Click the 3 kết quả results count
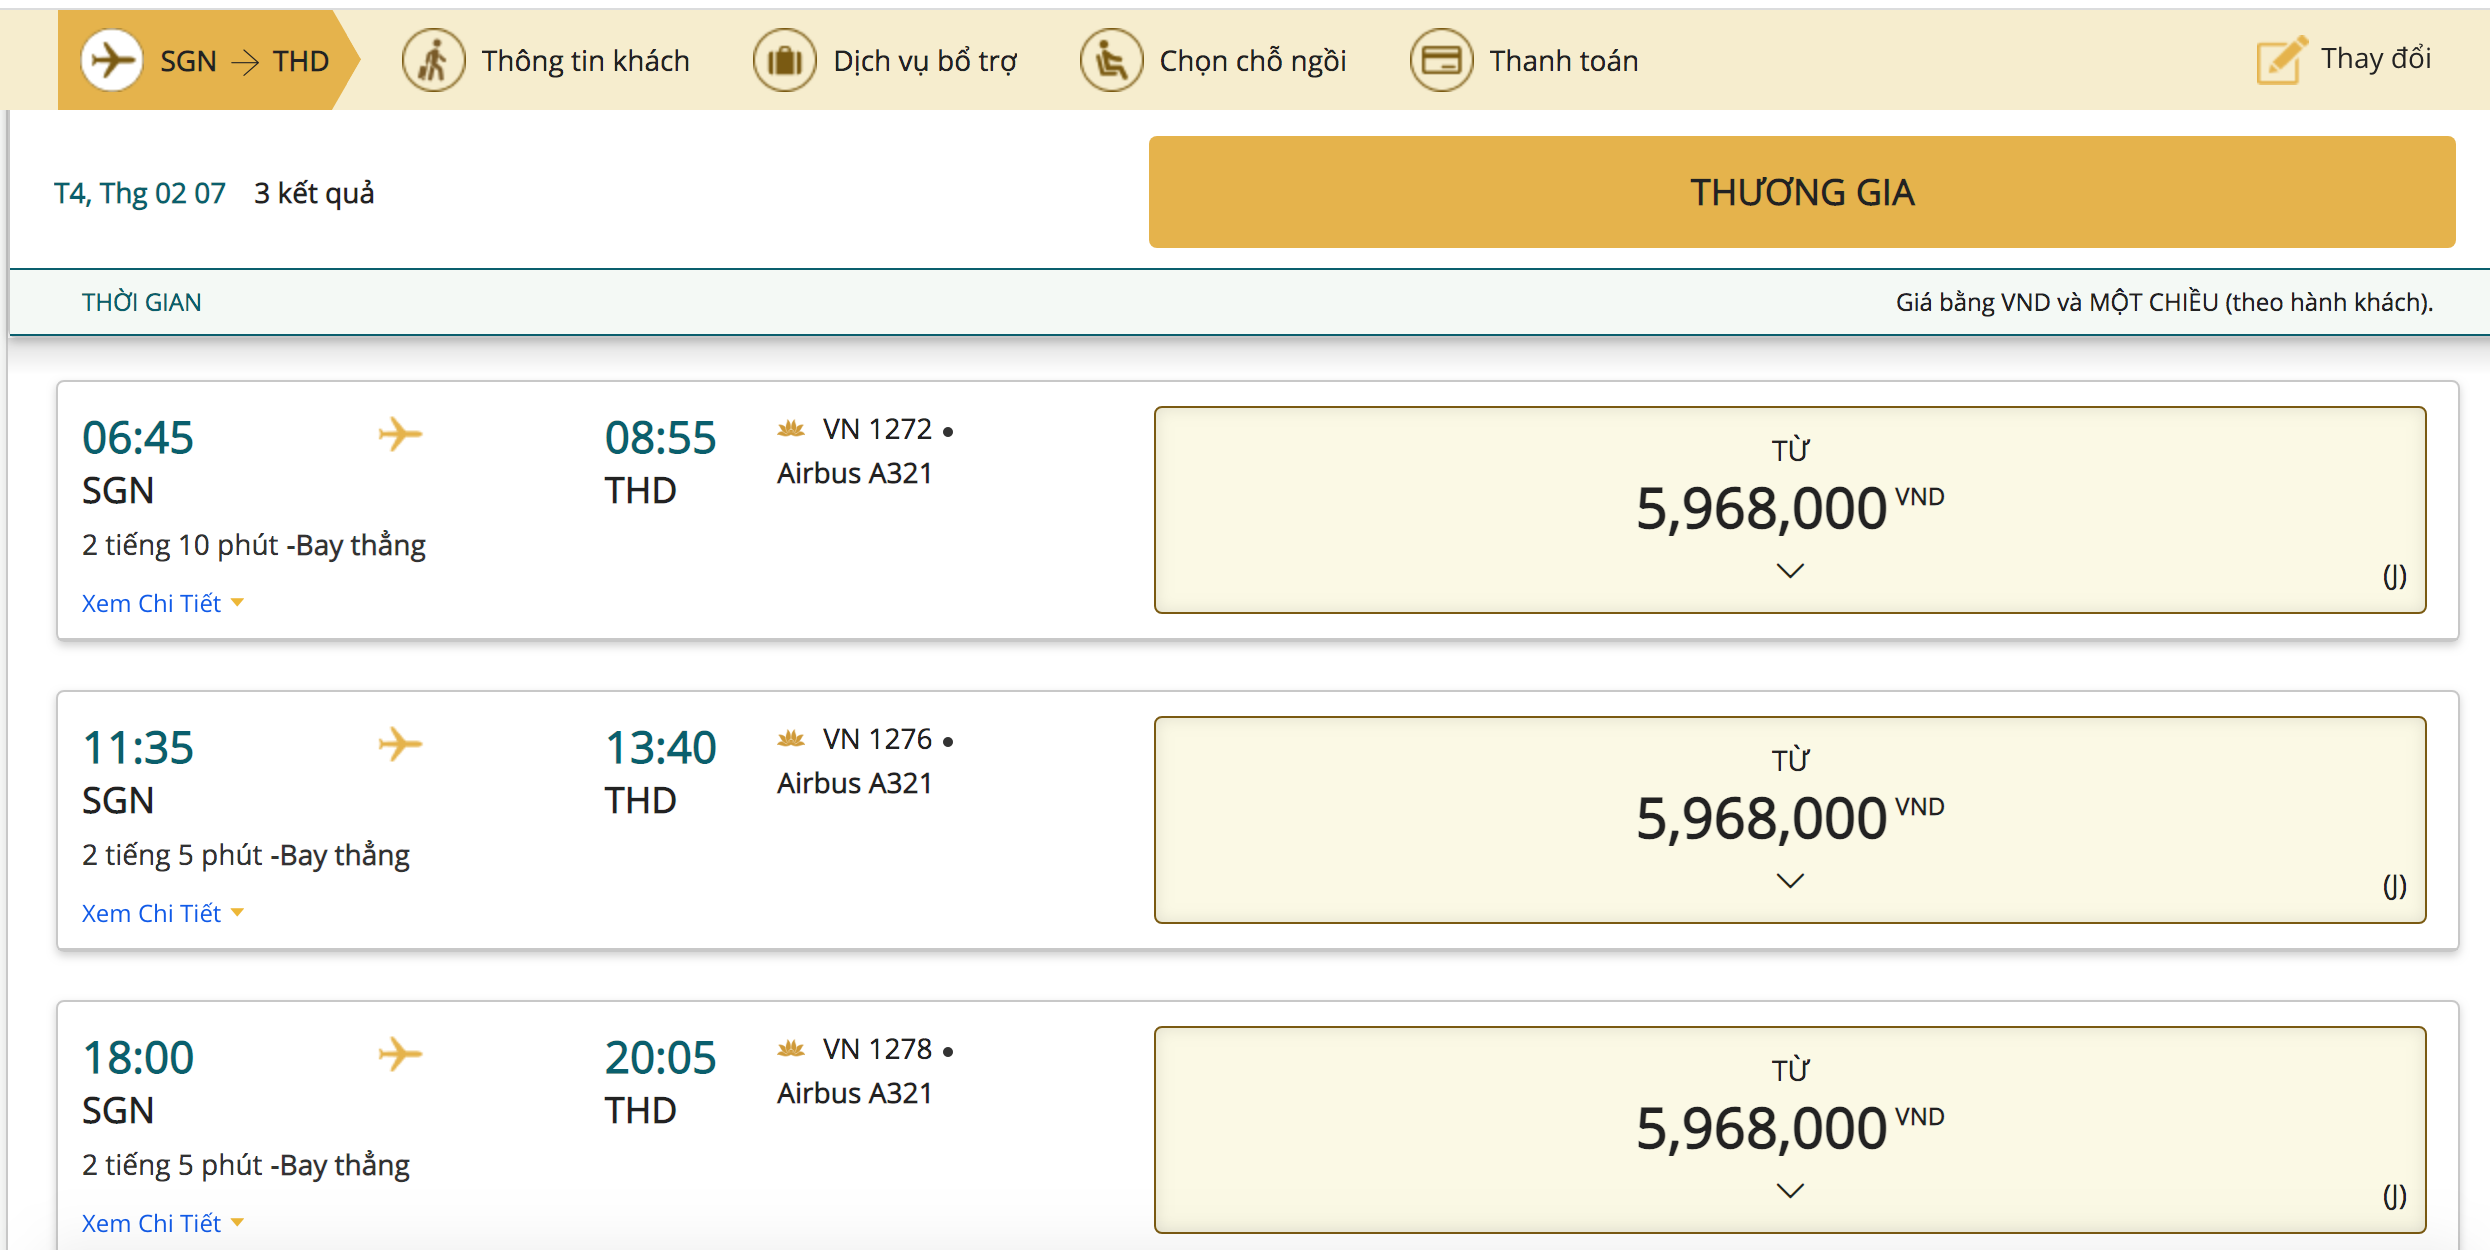Image resolution: width=2490 pixels, height=1250 pixels. pyautogui.click(x=314, y=193)
